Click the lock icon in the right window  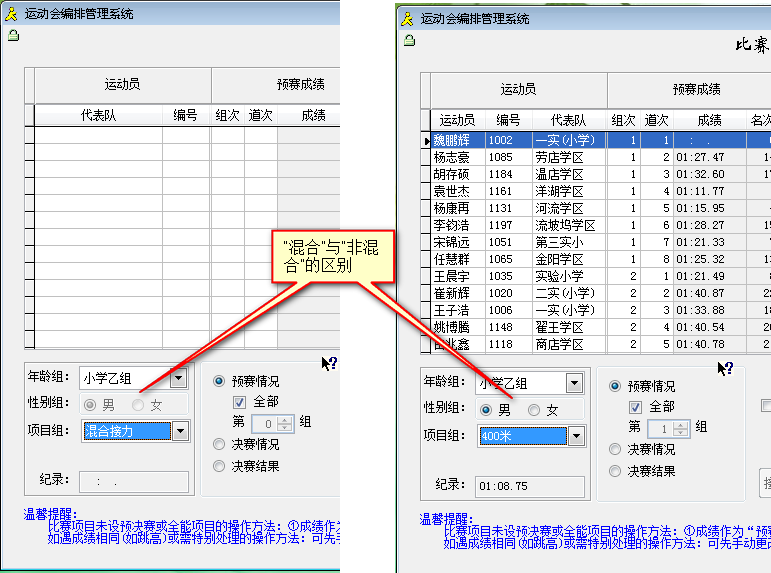coord(409,41)
